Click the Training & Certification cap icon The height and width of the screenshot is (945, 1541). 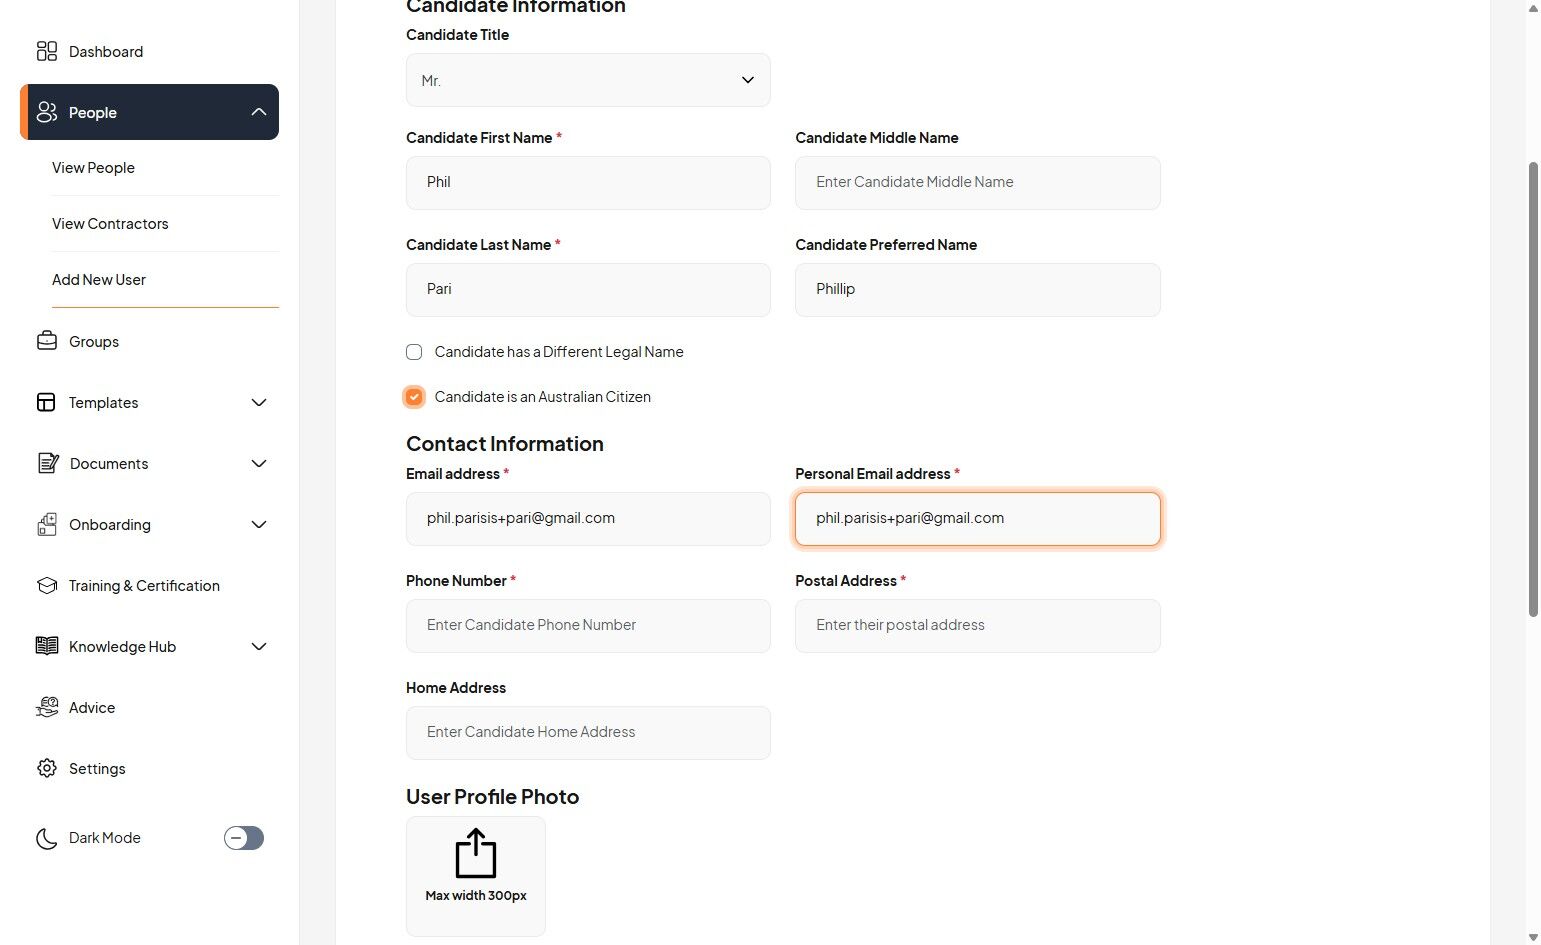pos(47,585)
